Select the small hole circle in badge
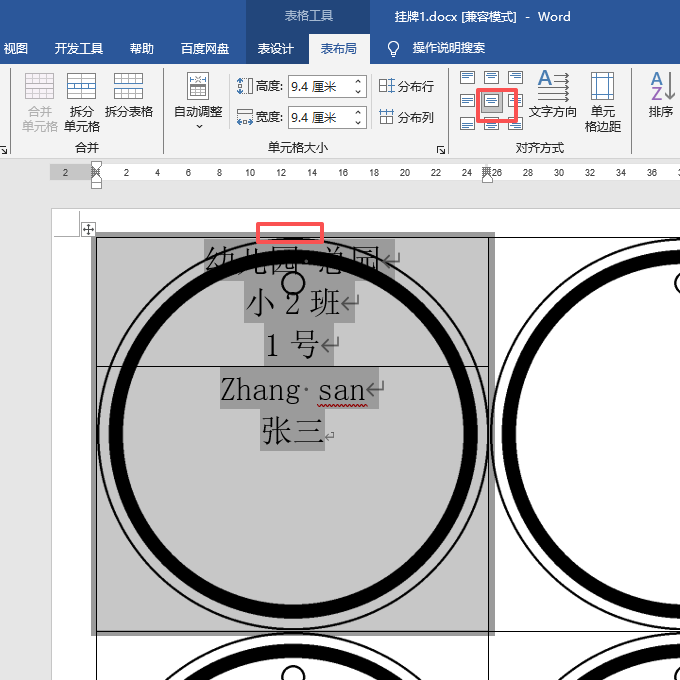This screenshot has height=680, width=680. 293,284
